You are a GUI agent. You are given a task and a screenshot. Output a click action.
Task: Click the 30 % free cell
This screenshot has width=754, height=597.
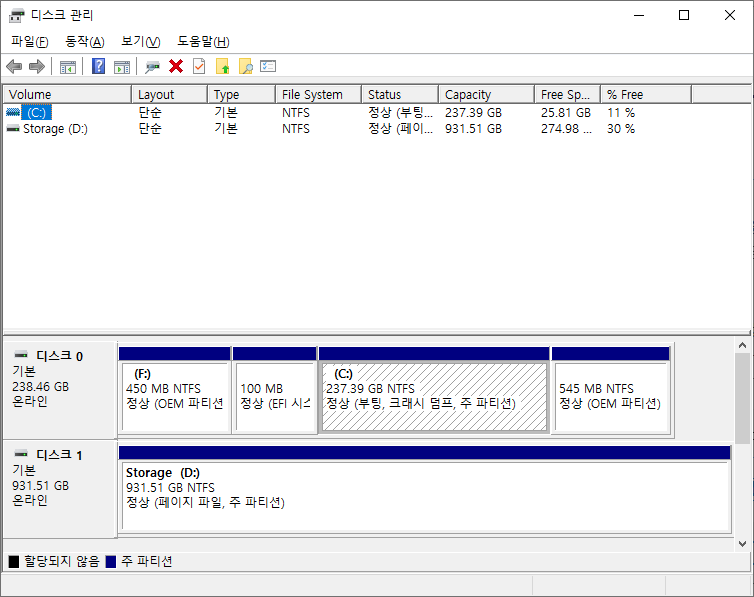(x=621, y=129)
